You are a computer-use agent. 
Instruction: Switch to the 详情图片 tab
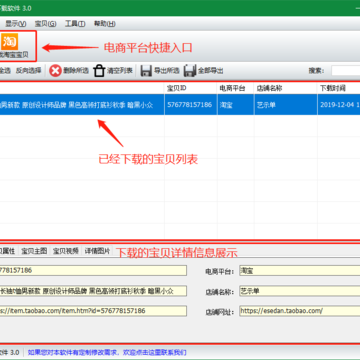pos(97,251)
